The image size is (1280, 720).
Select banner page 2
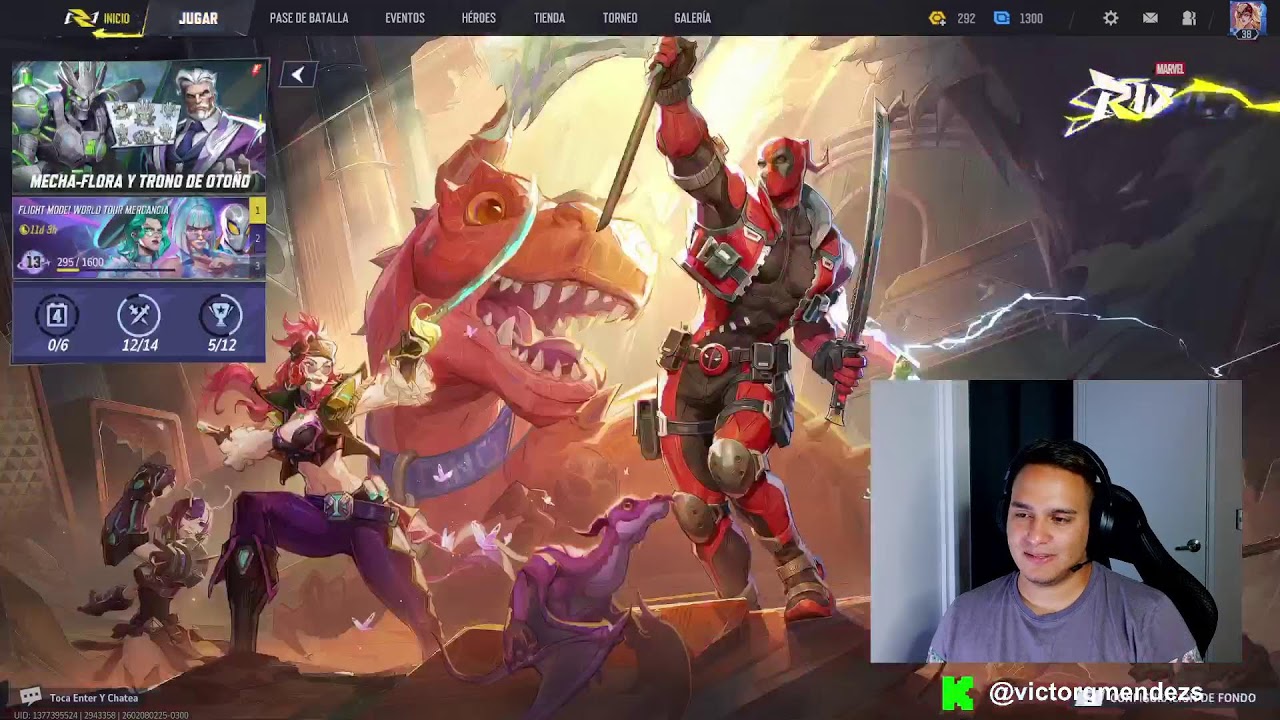click(257, 238)
